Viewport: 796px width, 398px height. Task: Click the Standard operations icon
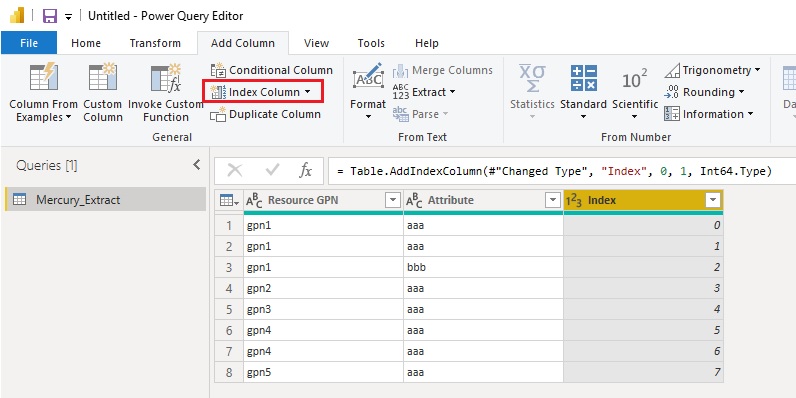[583, 78]
